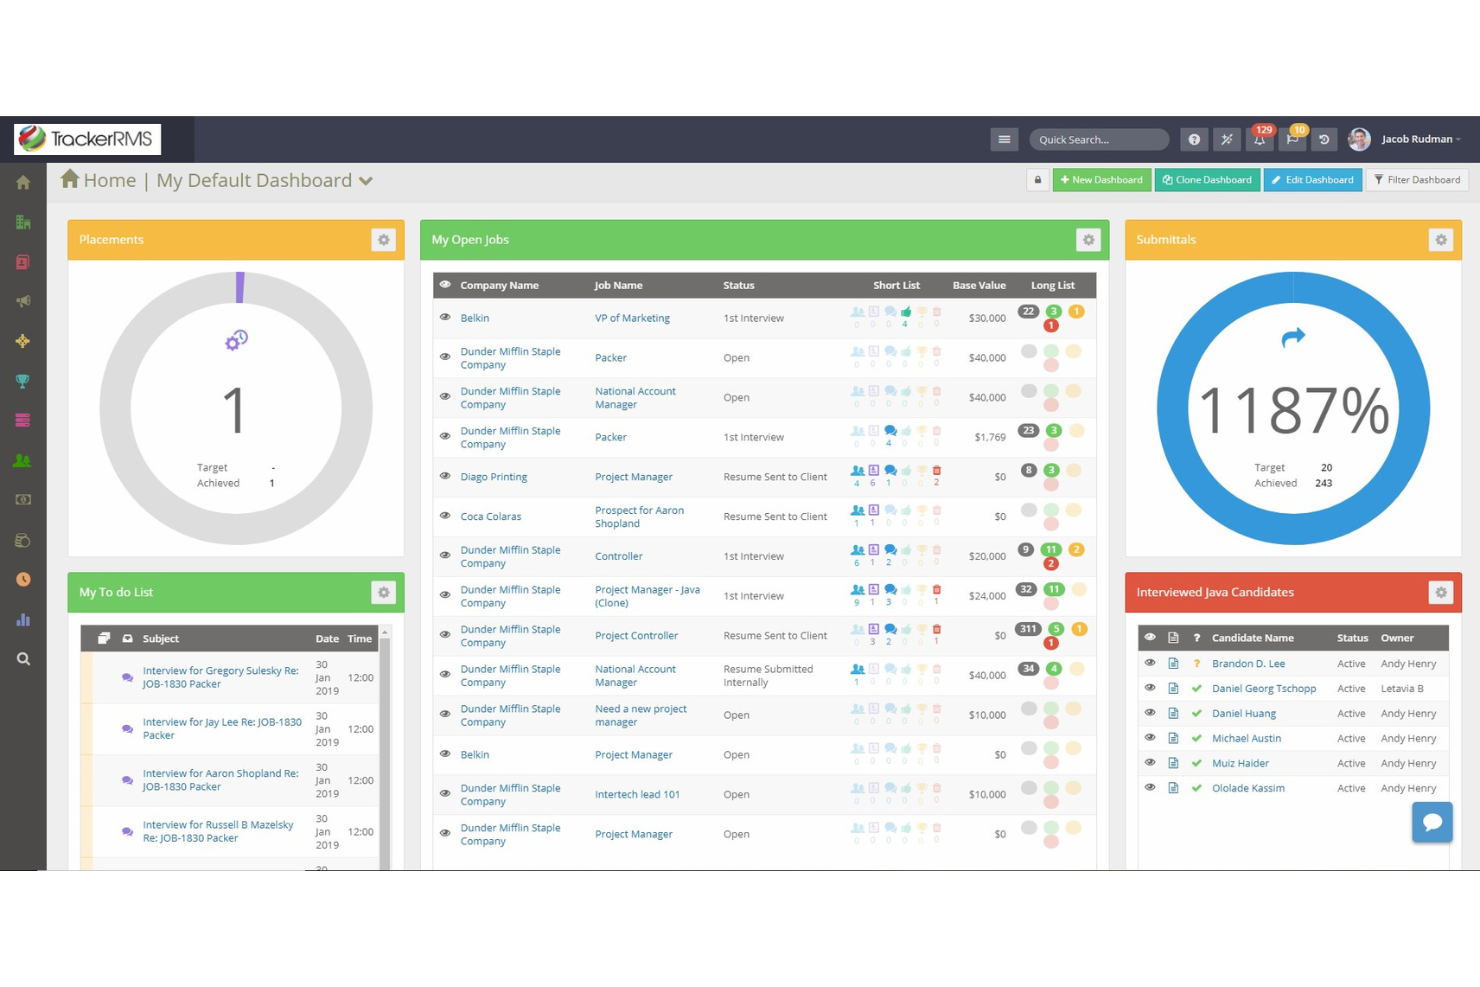Viewport: 1480px width, 987px height.
Task: Sort to-do list by Subject header
Action: click(161, 638)
